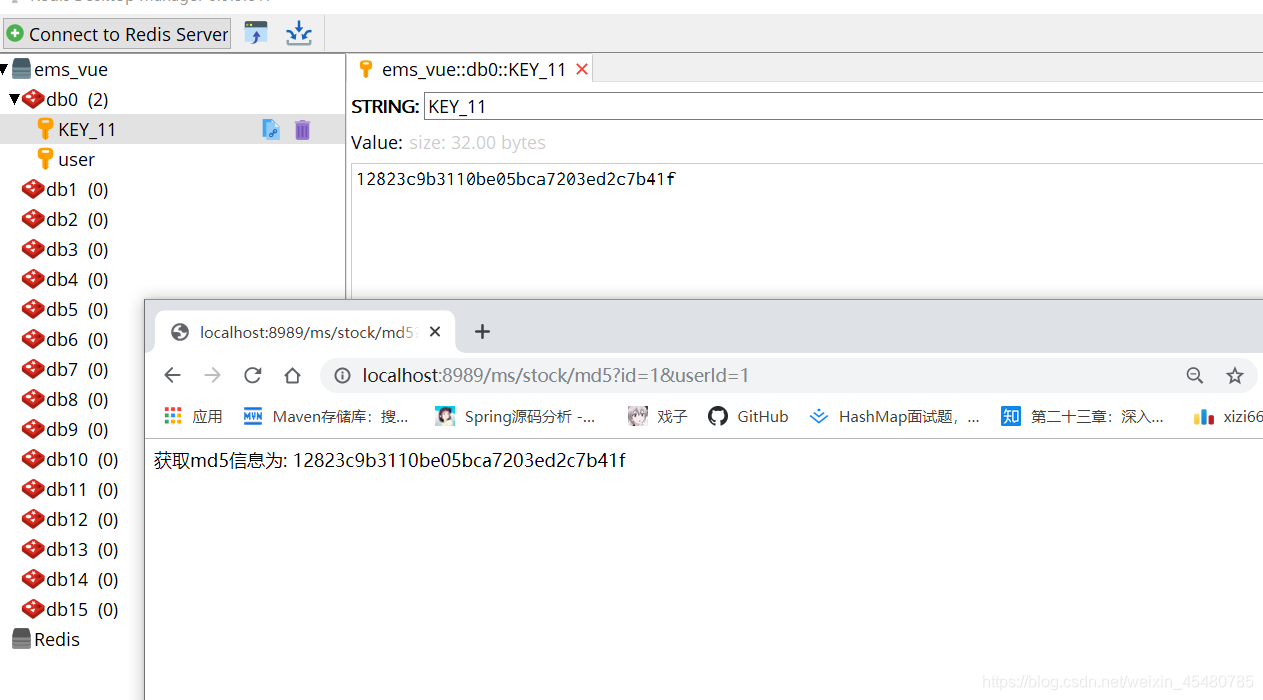Open db10 database

tap(70, 459)
